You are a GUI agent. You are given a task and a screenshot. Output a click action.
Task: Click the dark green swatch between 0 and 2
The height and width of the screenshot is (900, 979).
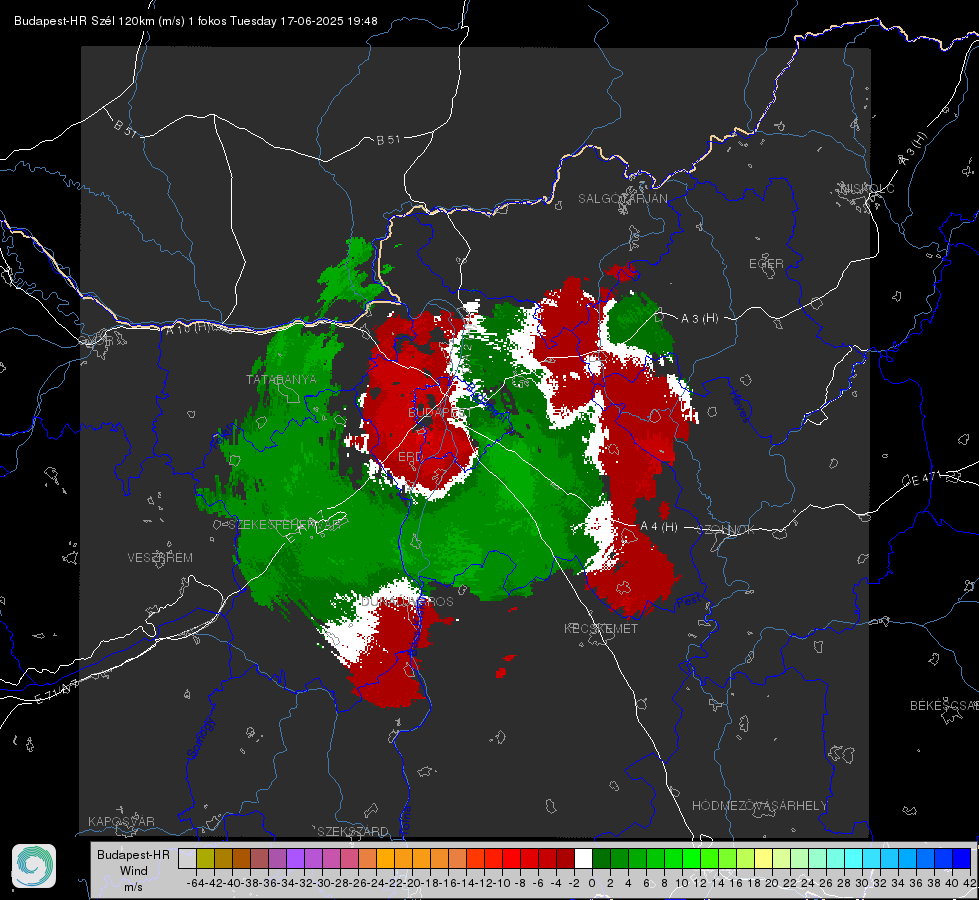click(x=601, y=858)
